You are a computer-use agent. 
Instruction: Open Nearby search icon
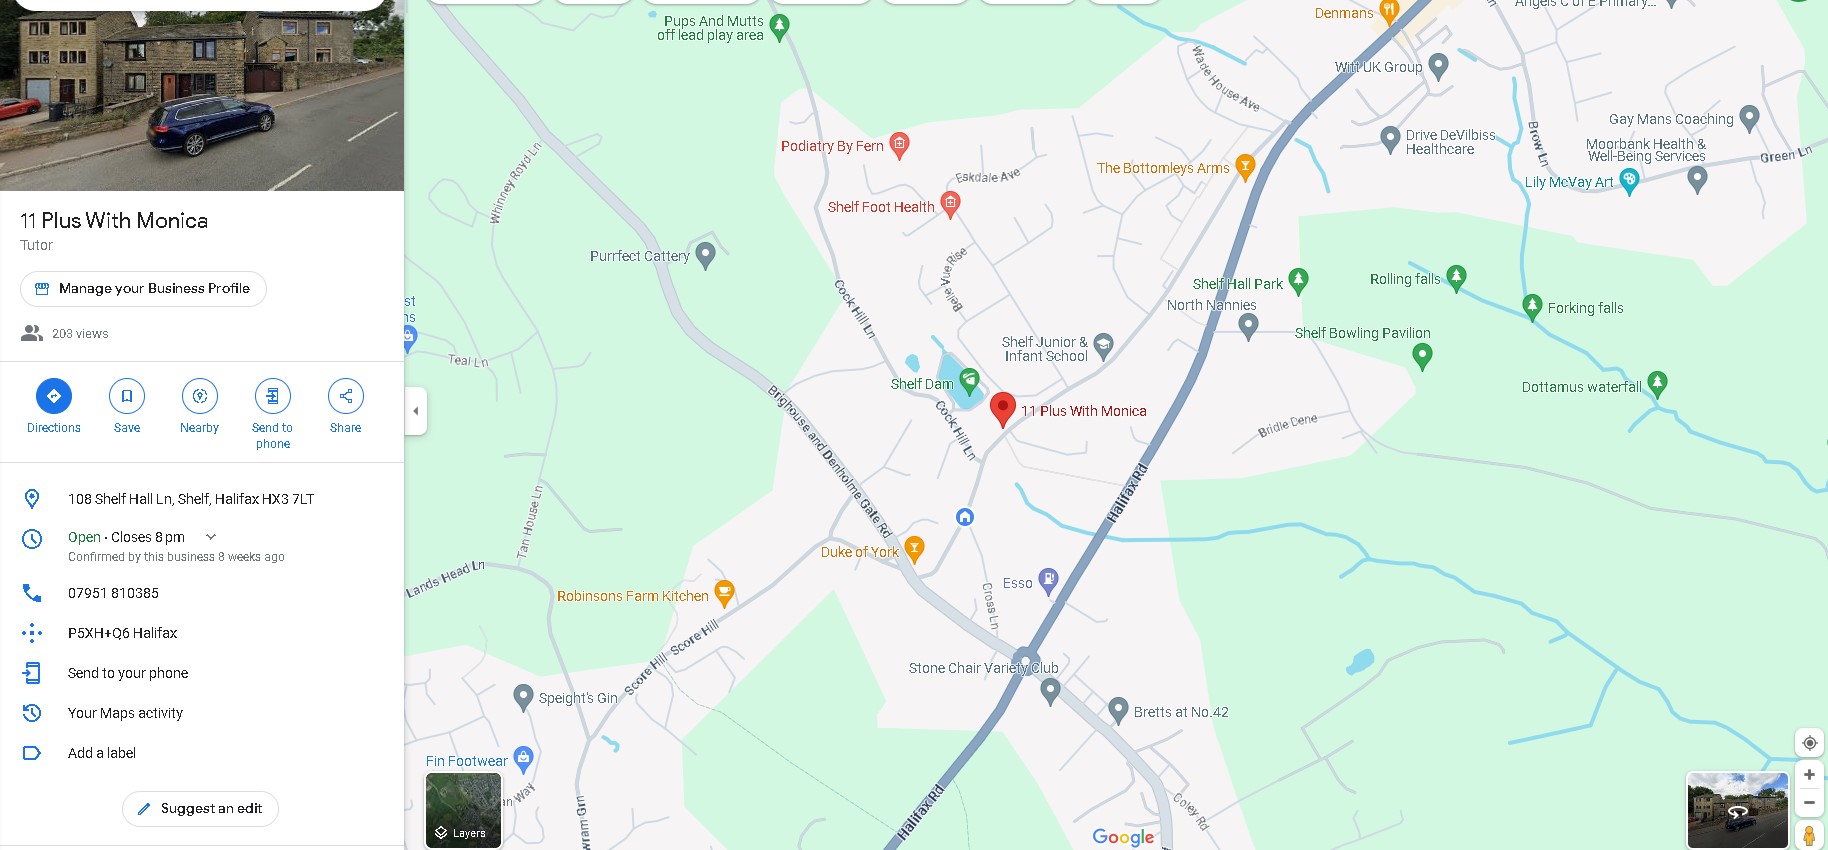(200, 396)
